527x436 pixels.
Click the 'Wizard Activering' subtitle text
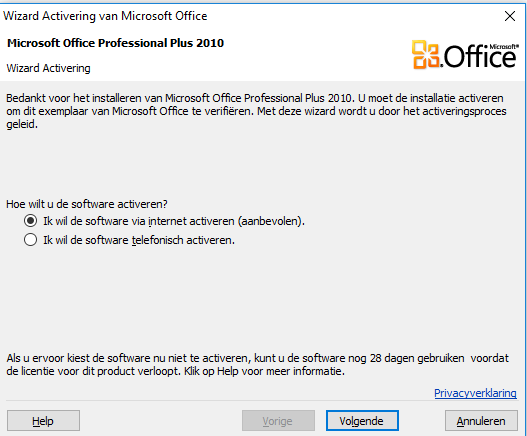click(x=48, y=68)
